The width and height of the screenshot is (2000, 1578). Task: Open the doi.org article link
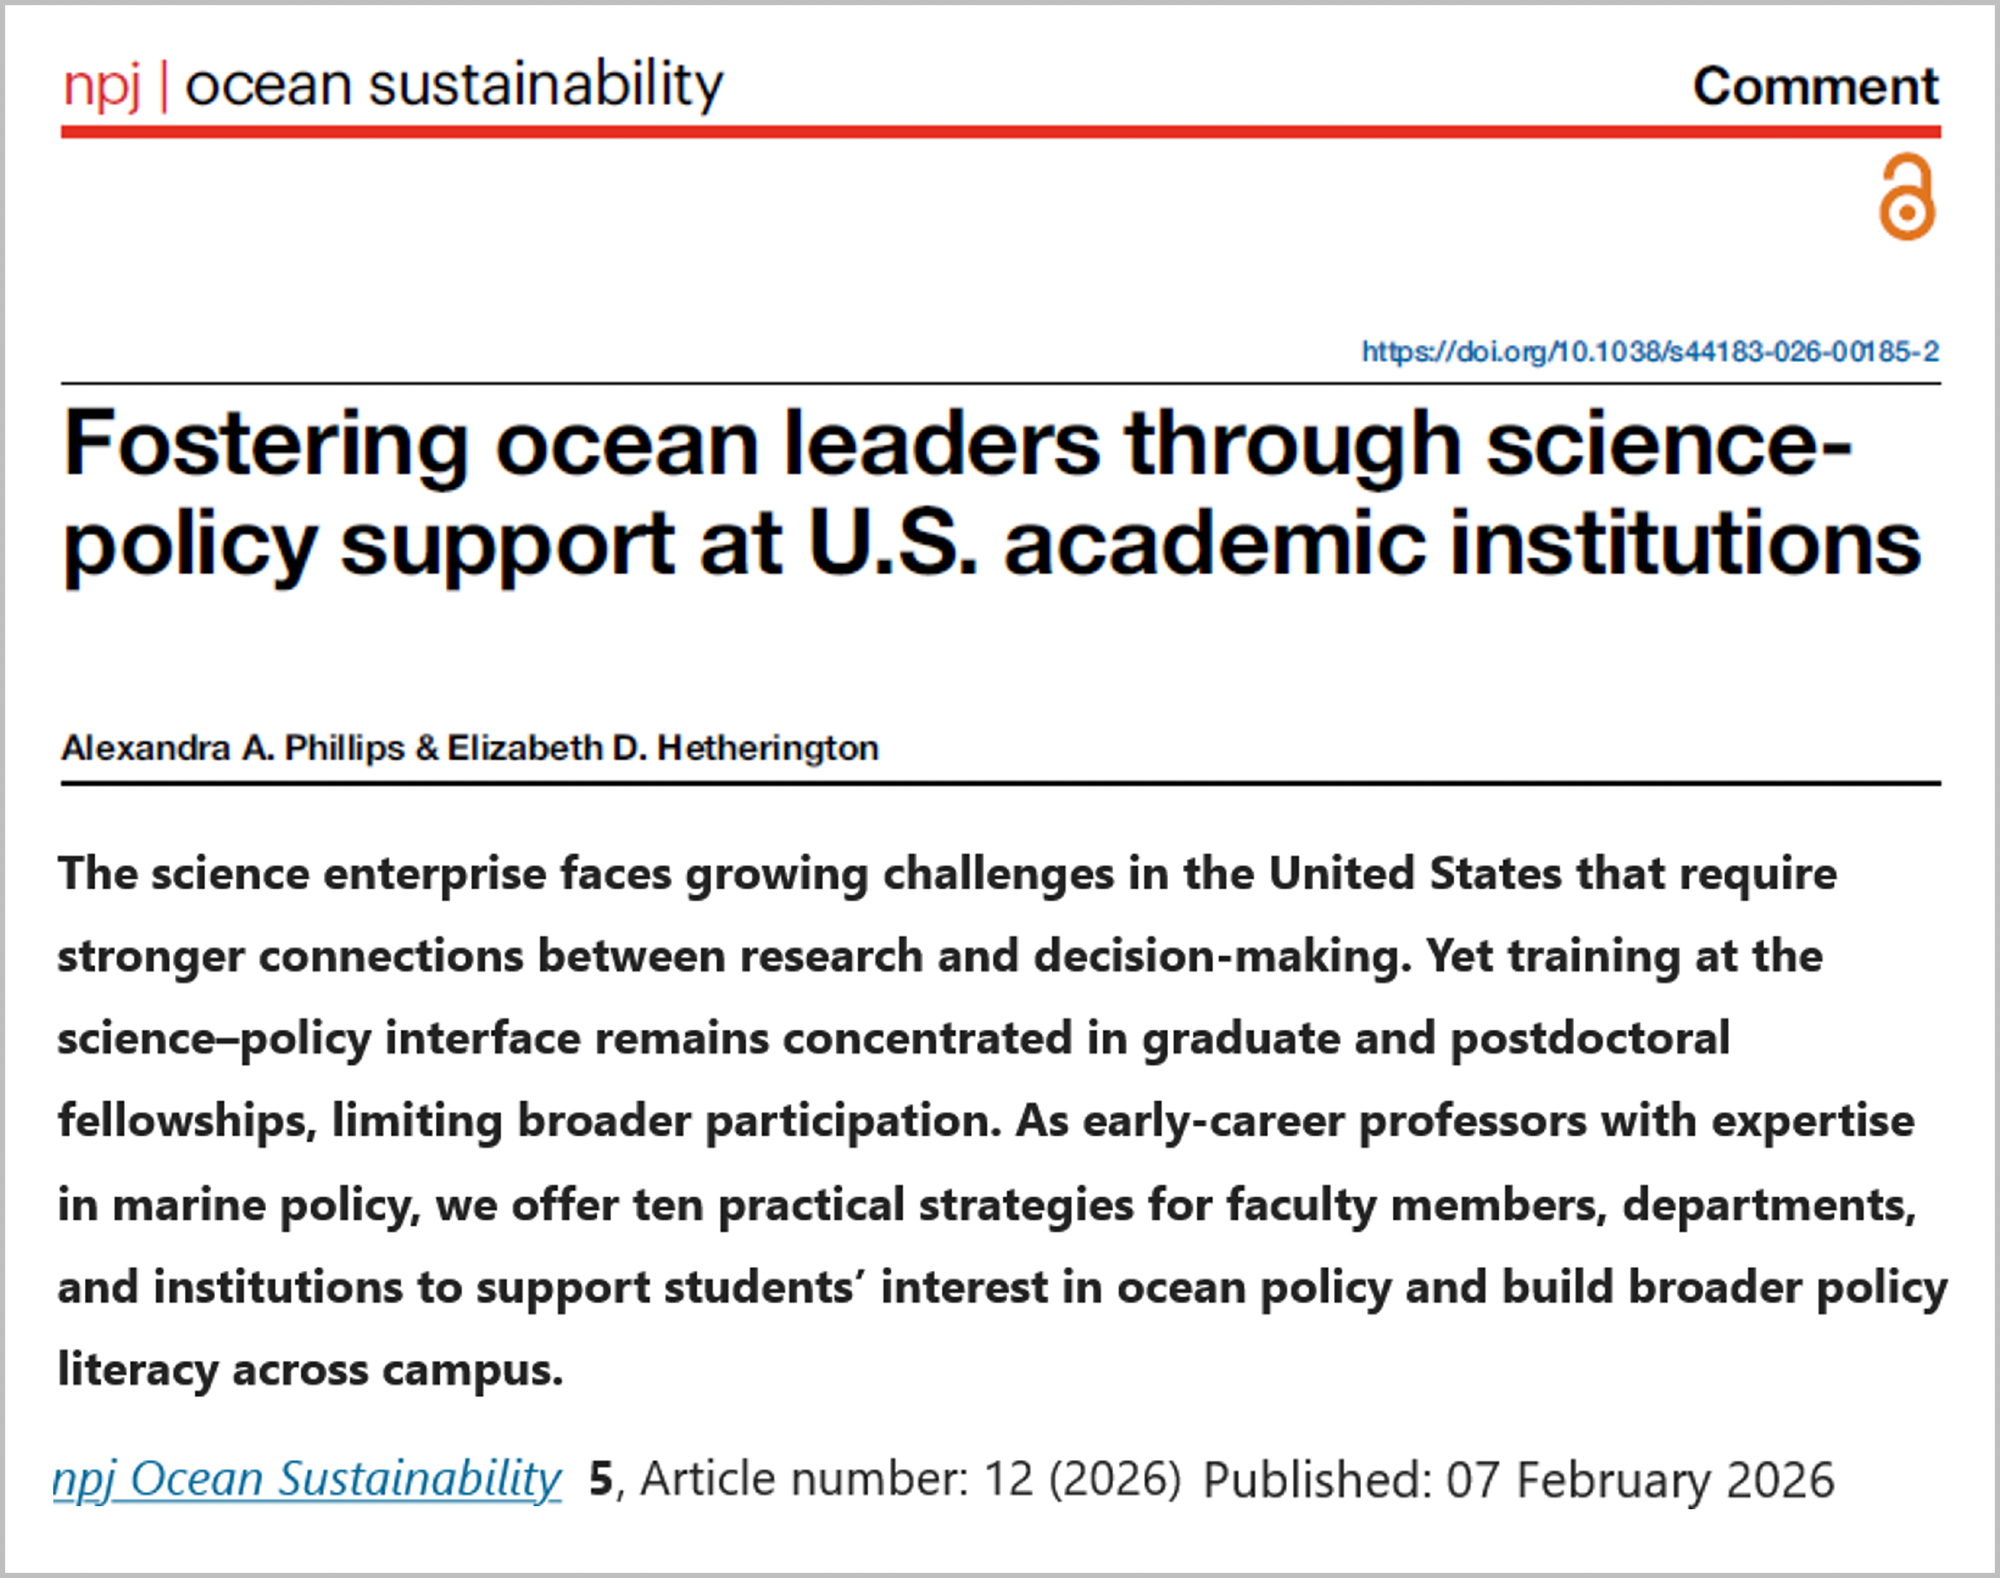(1649, 352)
